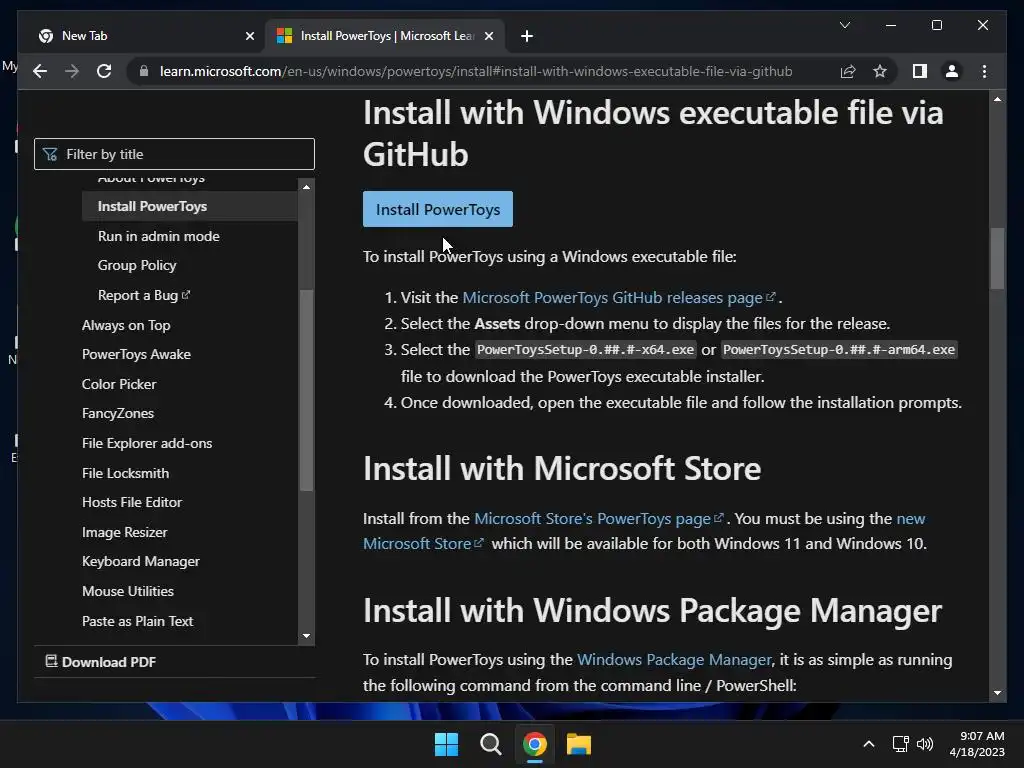Click Install with Windows Package Manager heading

coord(652,611)
